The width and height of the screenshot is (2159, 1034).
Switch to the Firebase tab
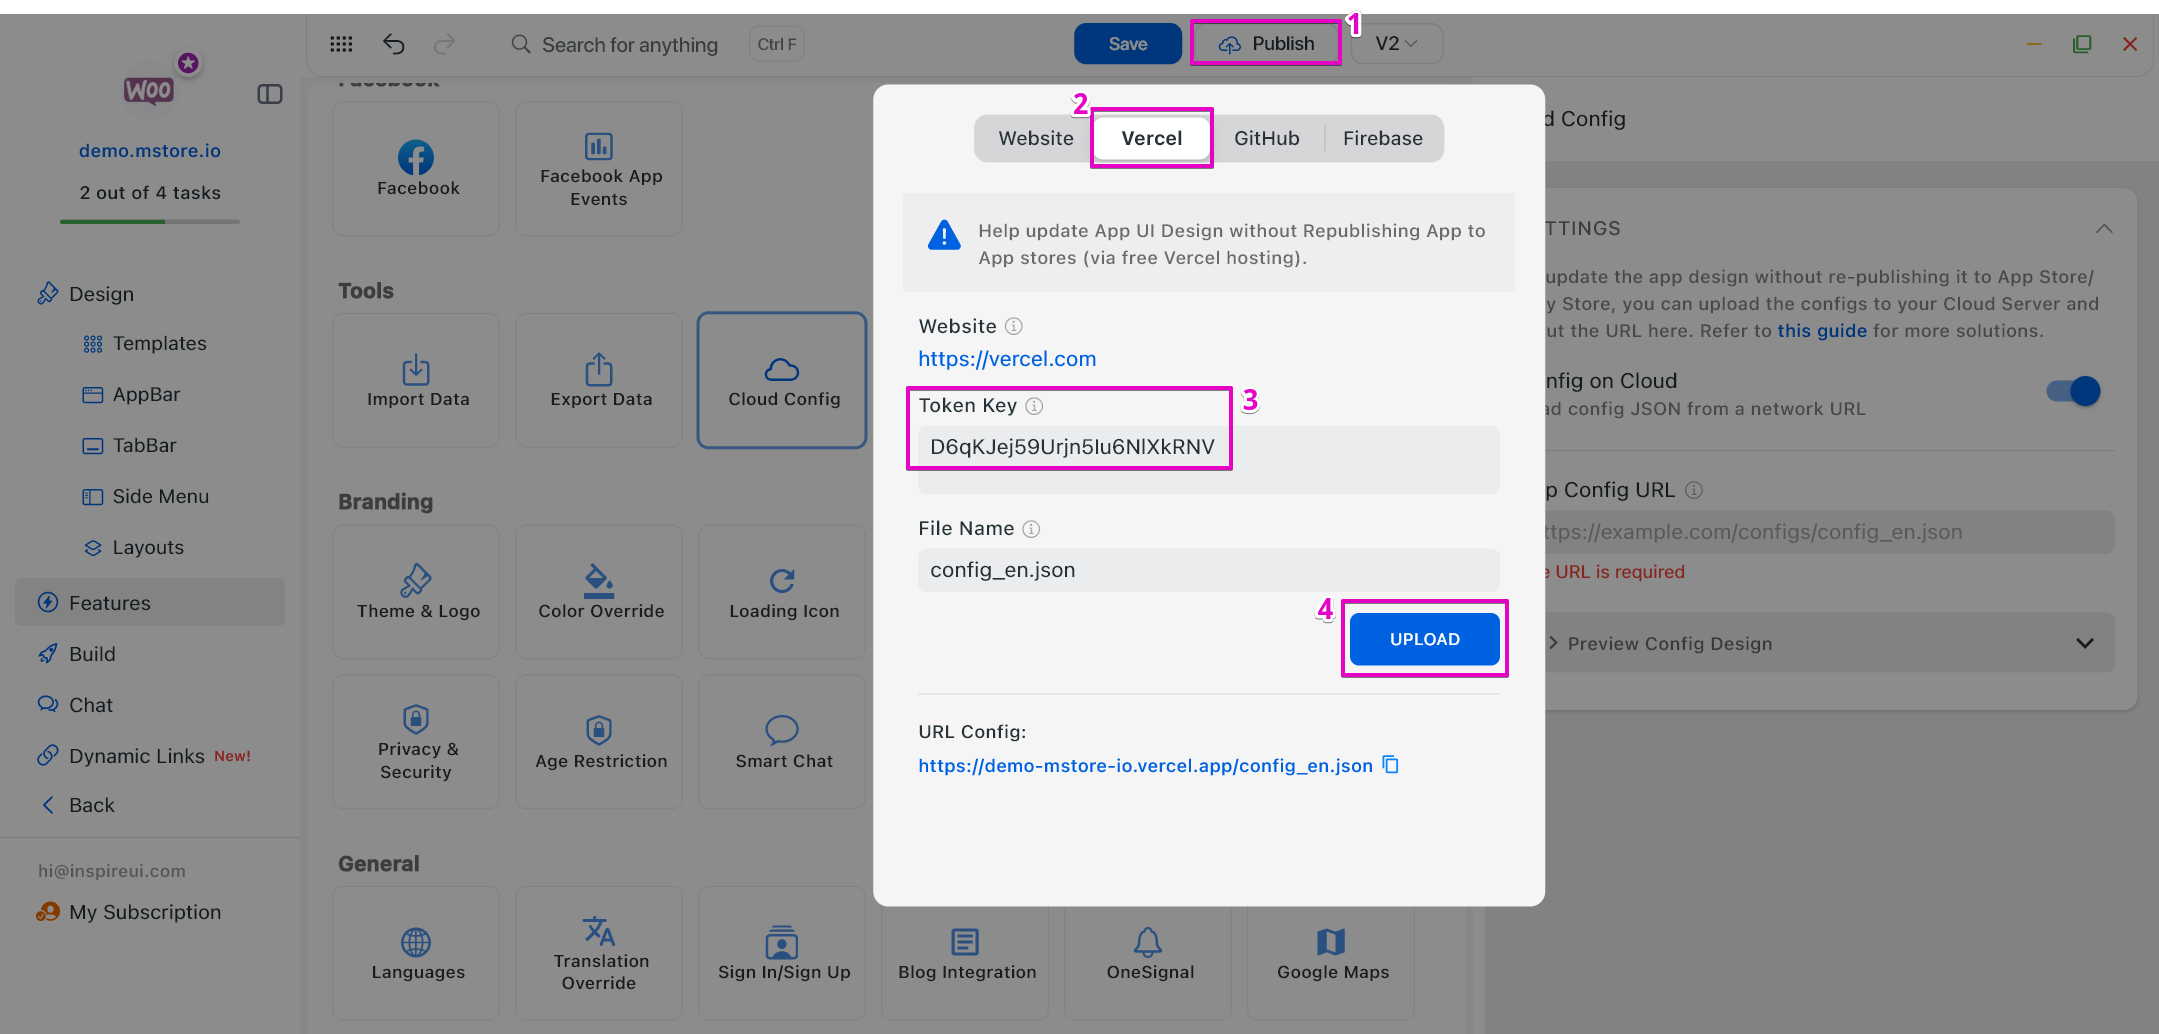pyautogui.click(x=1382, y=139)
